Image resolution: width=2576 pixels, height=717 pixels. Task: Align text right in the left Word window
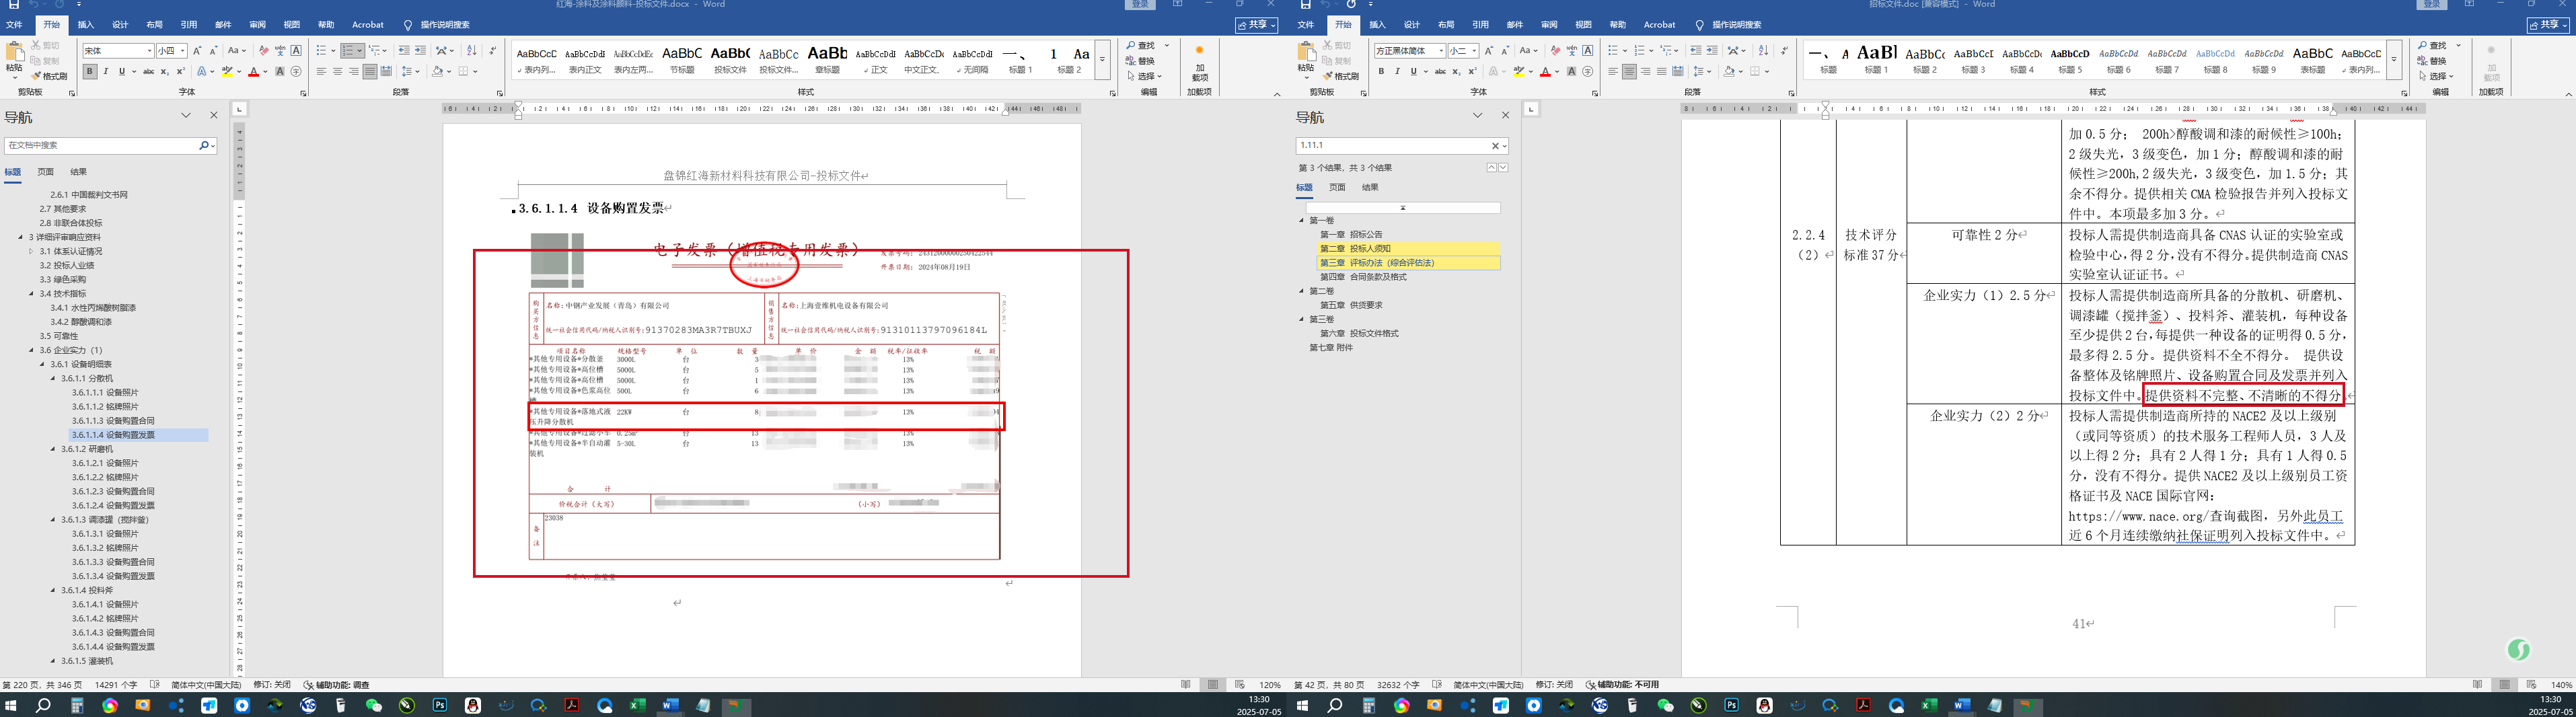(353, 71)
